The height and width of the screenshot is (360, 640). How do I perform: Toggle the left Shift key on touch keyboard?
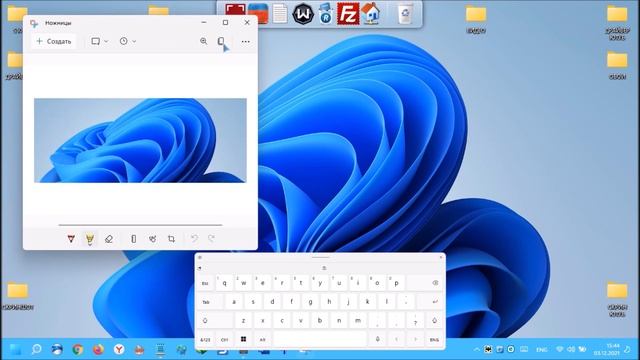[215, 320]
